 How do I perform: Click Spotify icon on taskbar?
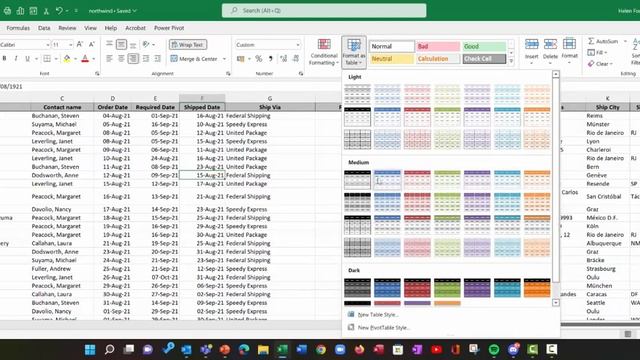(x=494, y=349)
